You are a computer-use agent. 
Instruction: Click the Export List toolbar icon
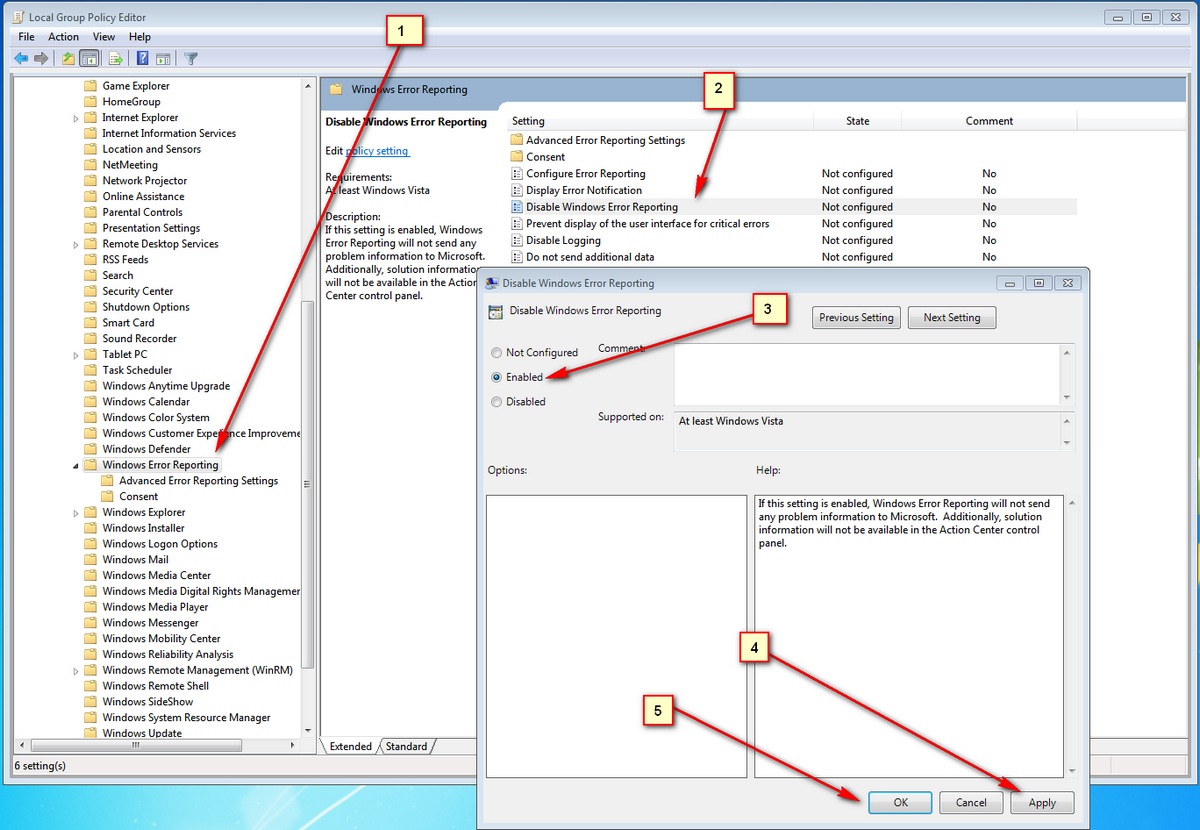point(115,58)
